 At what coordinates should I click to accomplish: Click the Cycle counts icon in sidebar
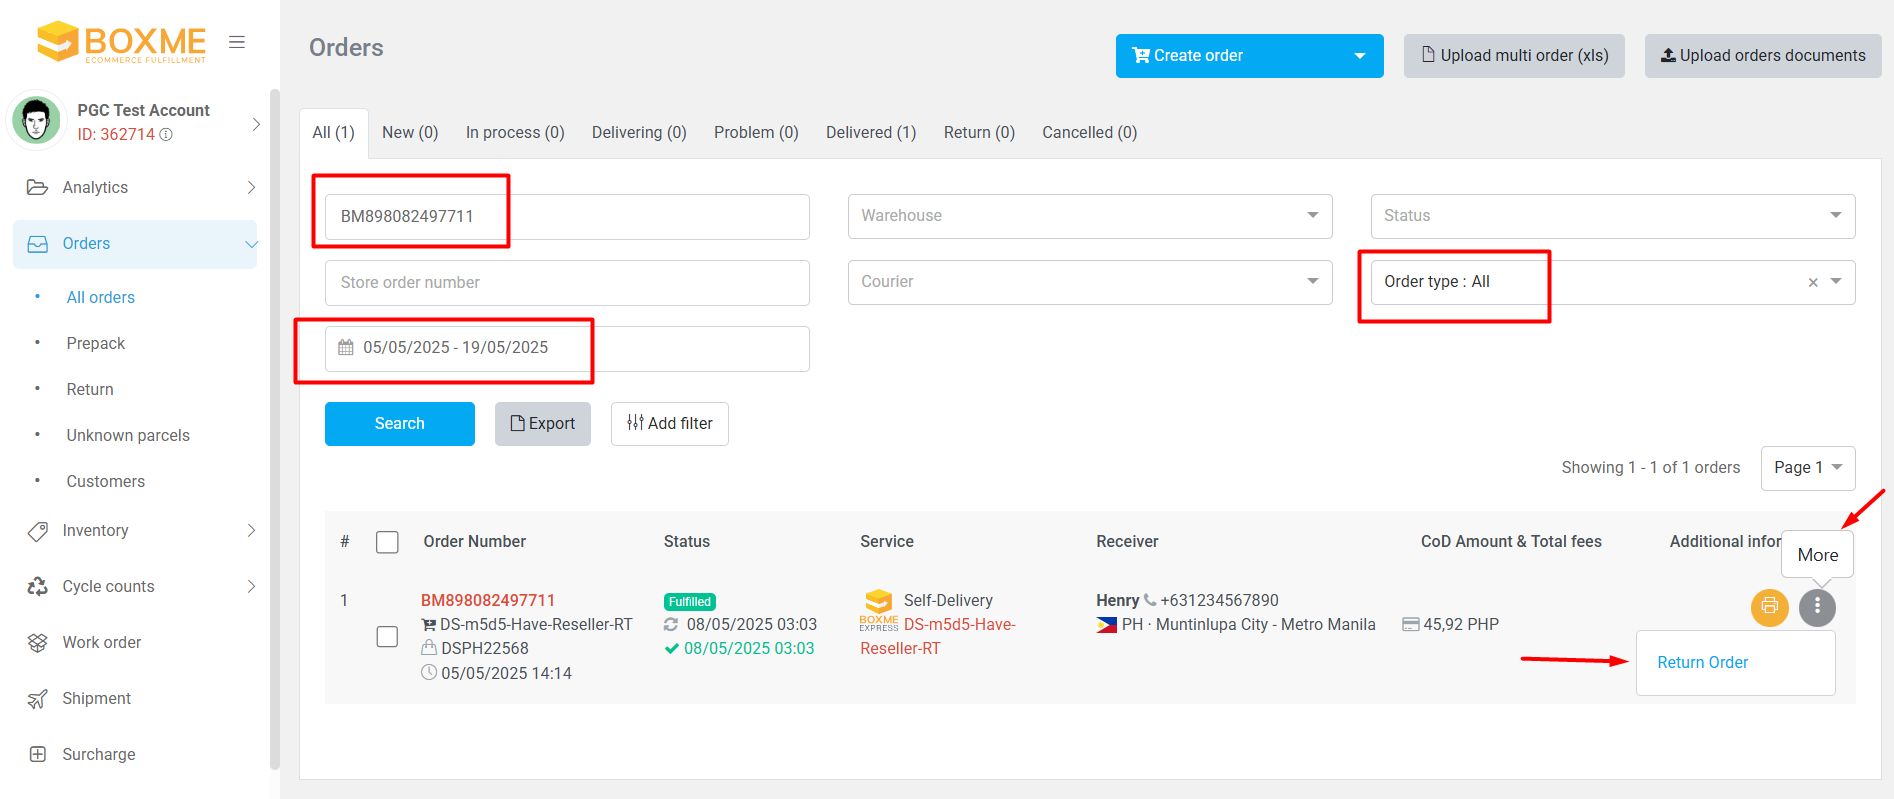[38, 587]
